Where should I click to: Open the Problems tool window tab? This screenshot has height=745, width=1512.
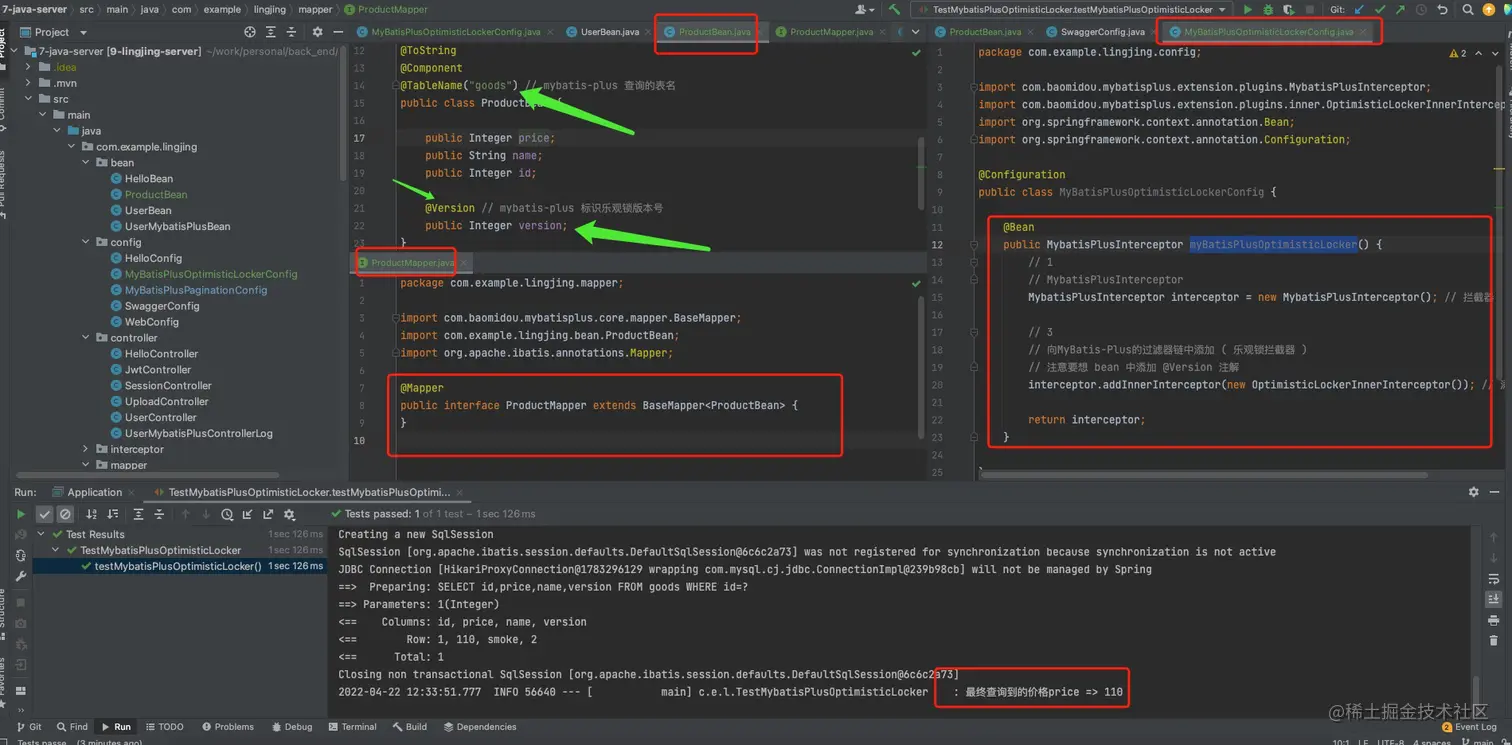(x=228, y=727)
